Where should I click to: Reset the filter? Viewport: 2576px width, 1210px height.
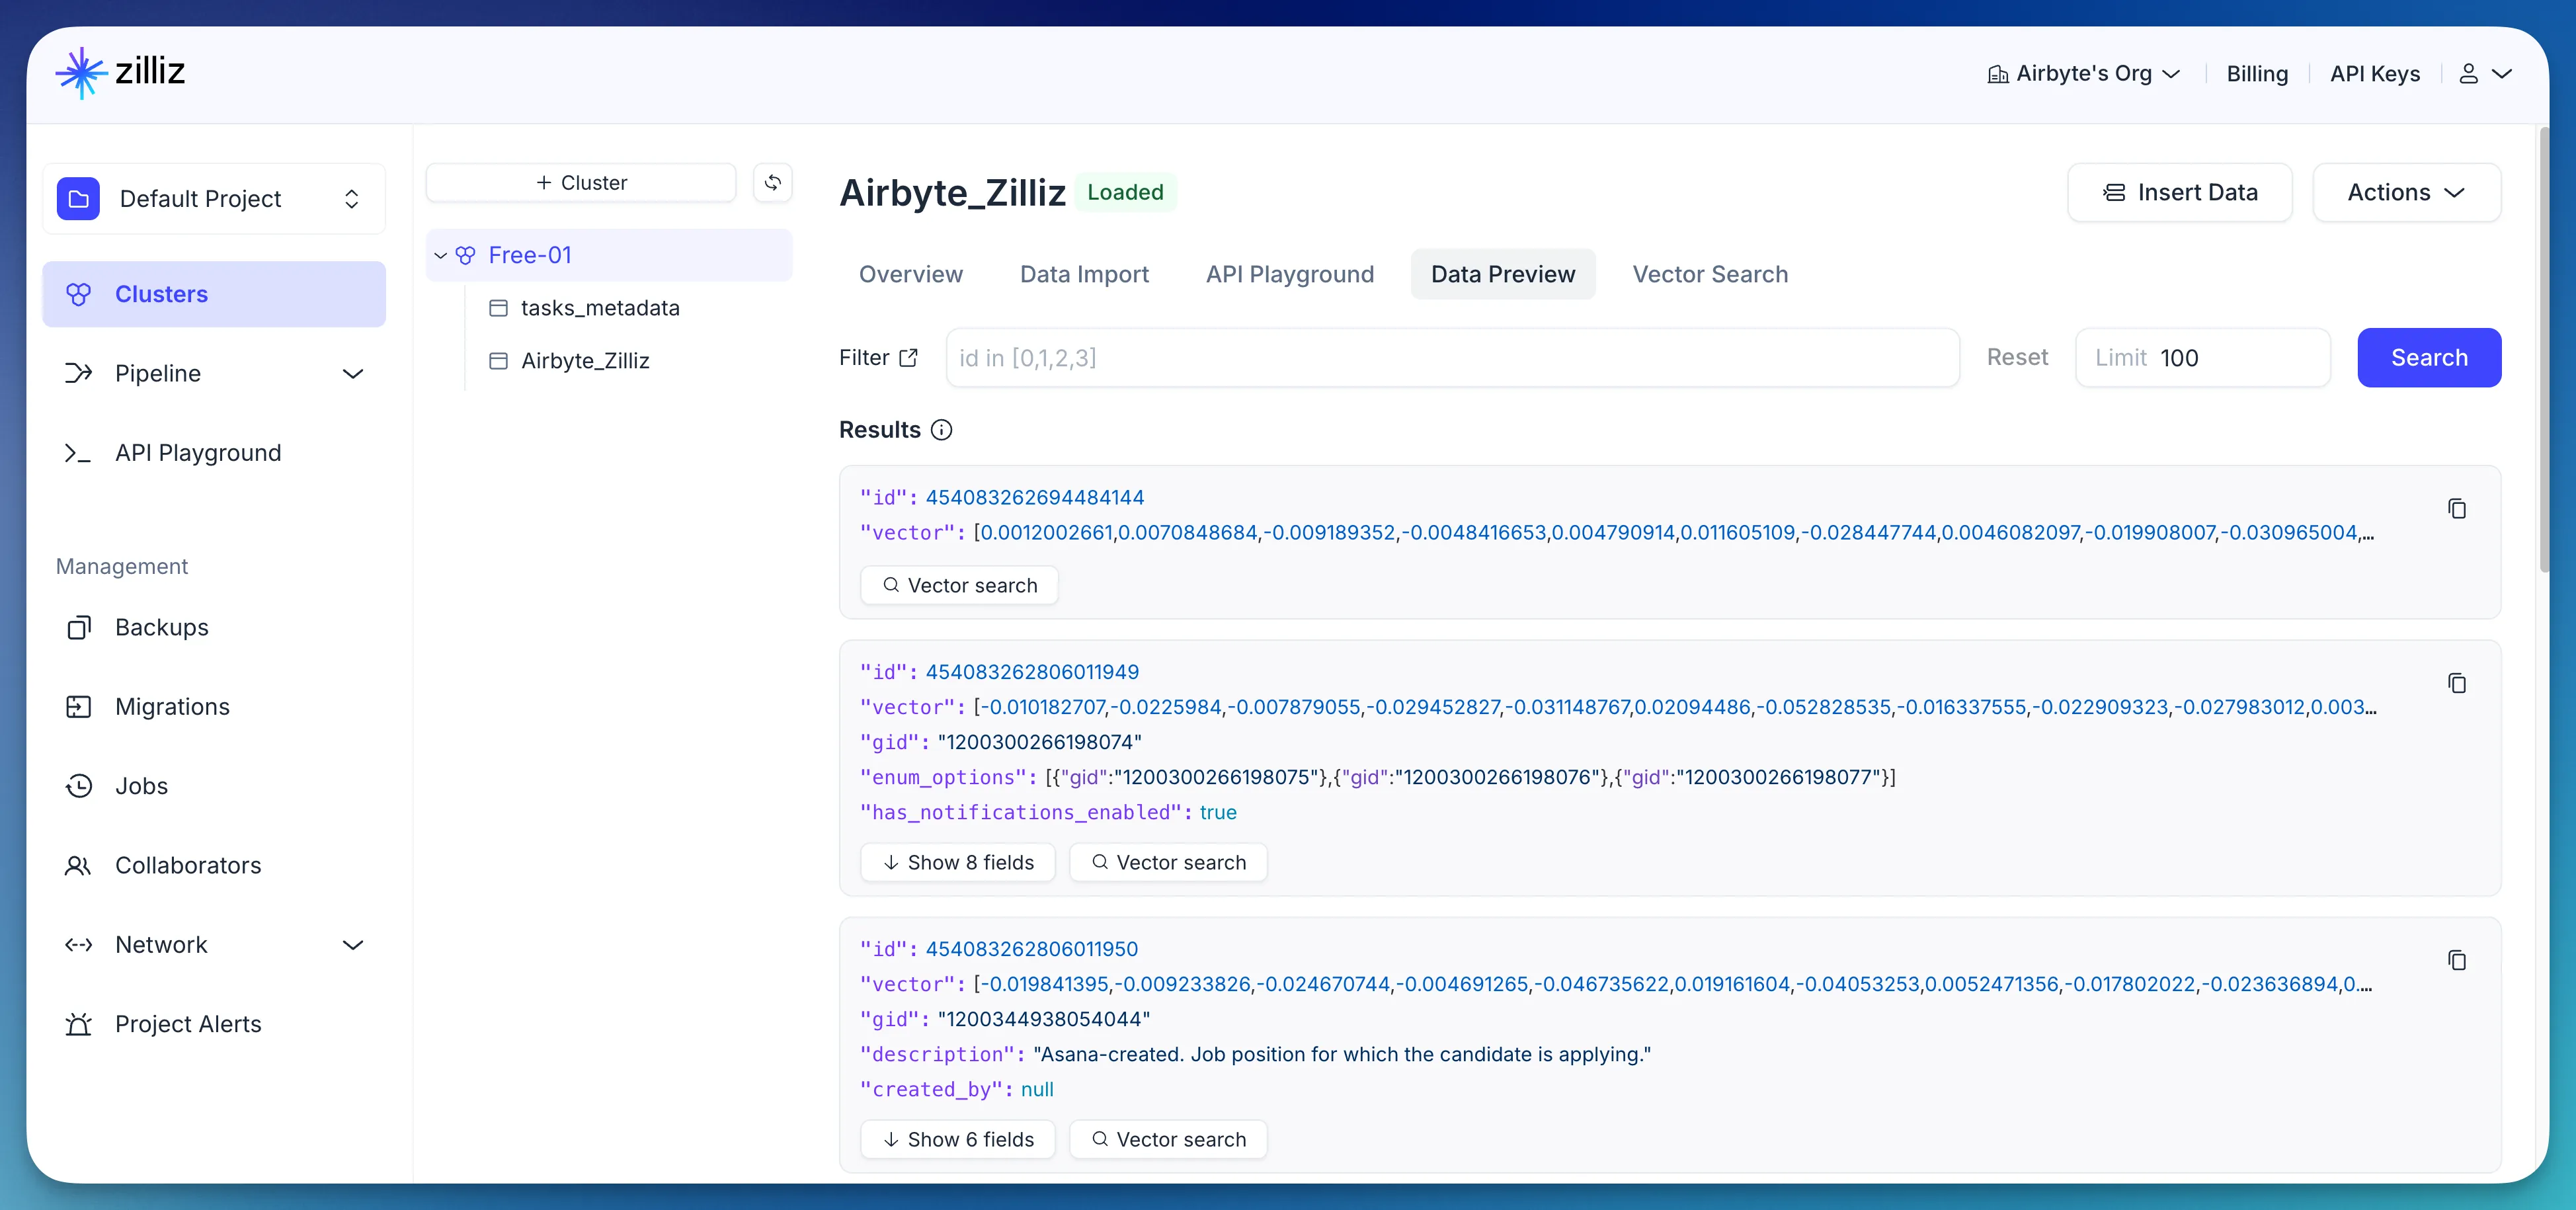tap(2017, 358)
